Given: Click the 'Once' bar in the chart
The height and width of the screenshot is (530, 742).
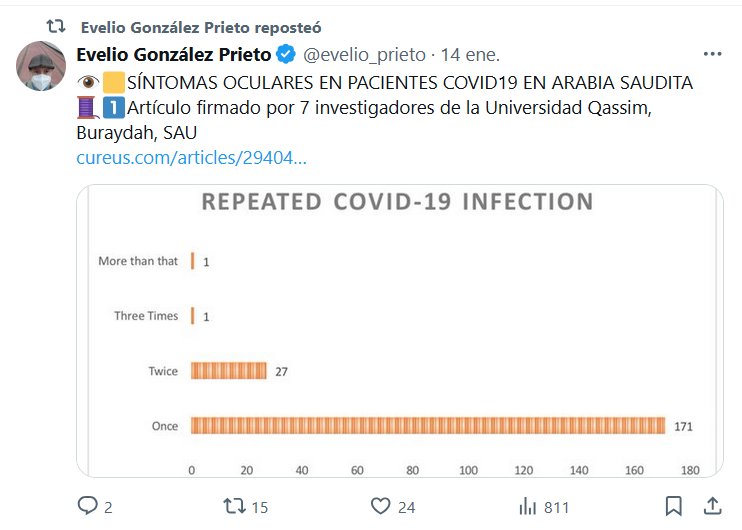Looking at the screenshot, I should 428,426.
